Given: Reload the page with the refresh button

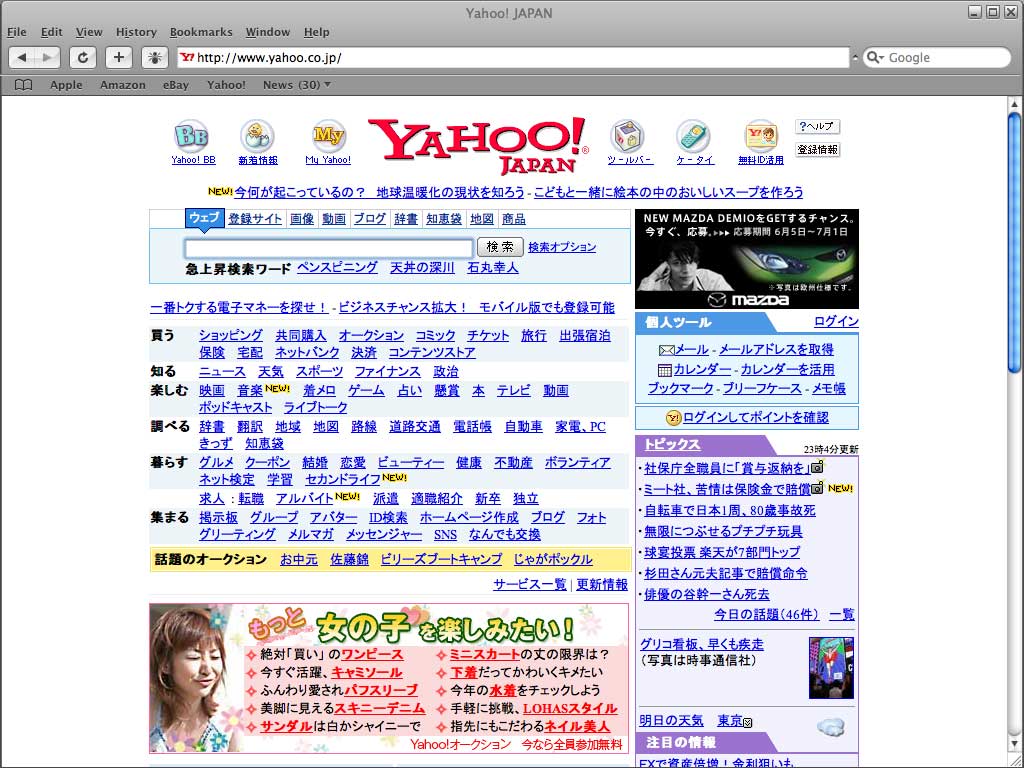Looking at the screenshot, I should (x=83, y=57).
